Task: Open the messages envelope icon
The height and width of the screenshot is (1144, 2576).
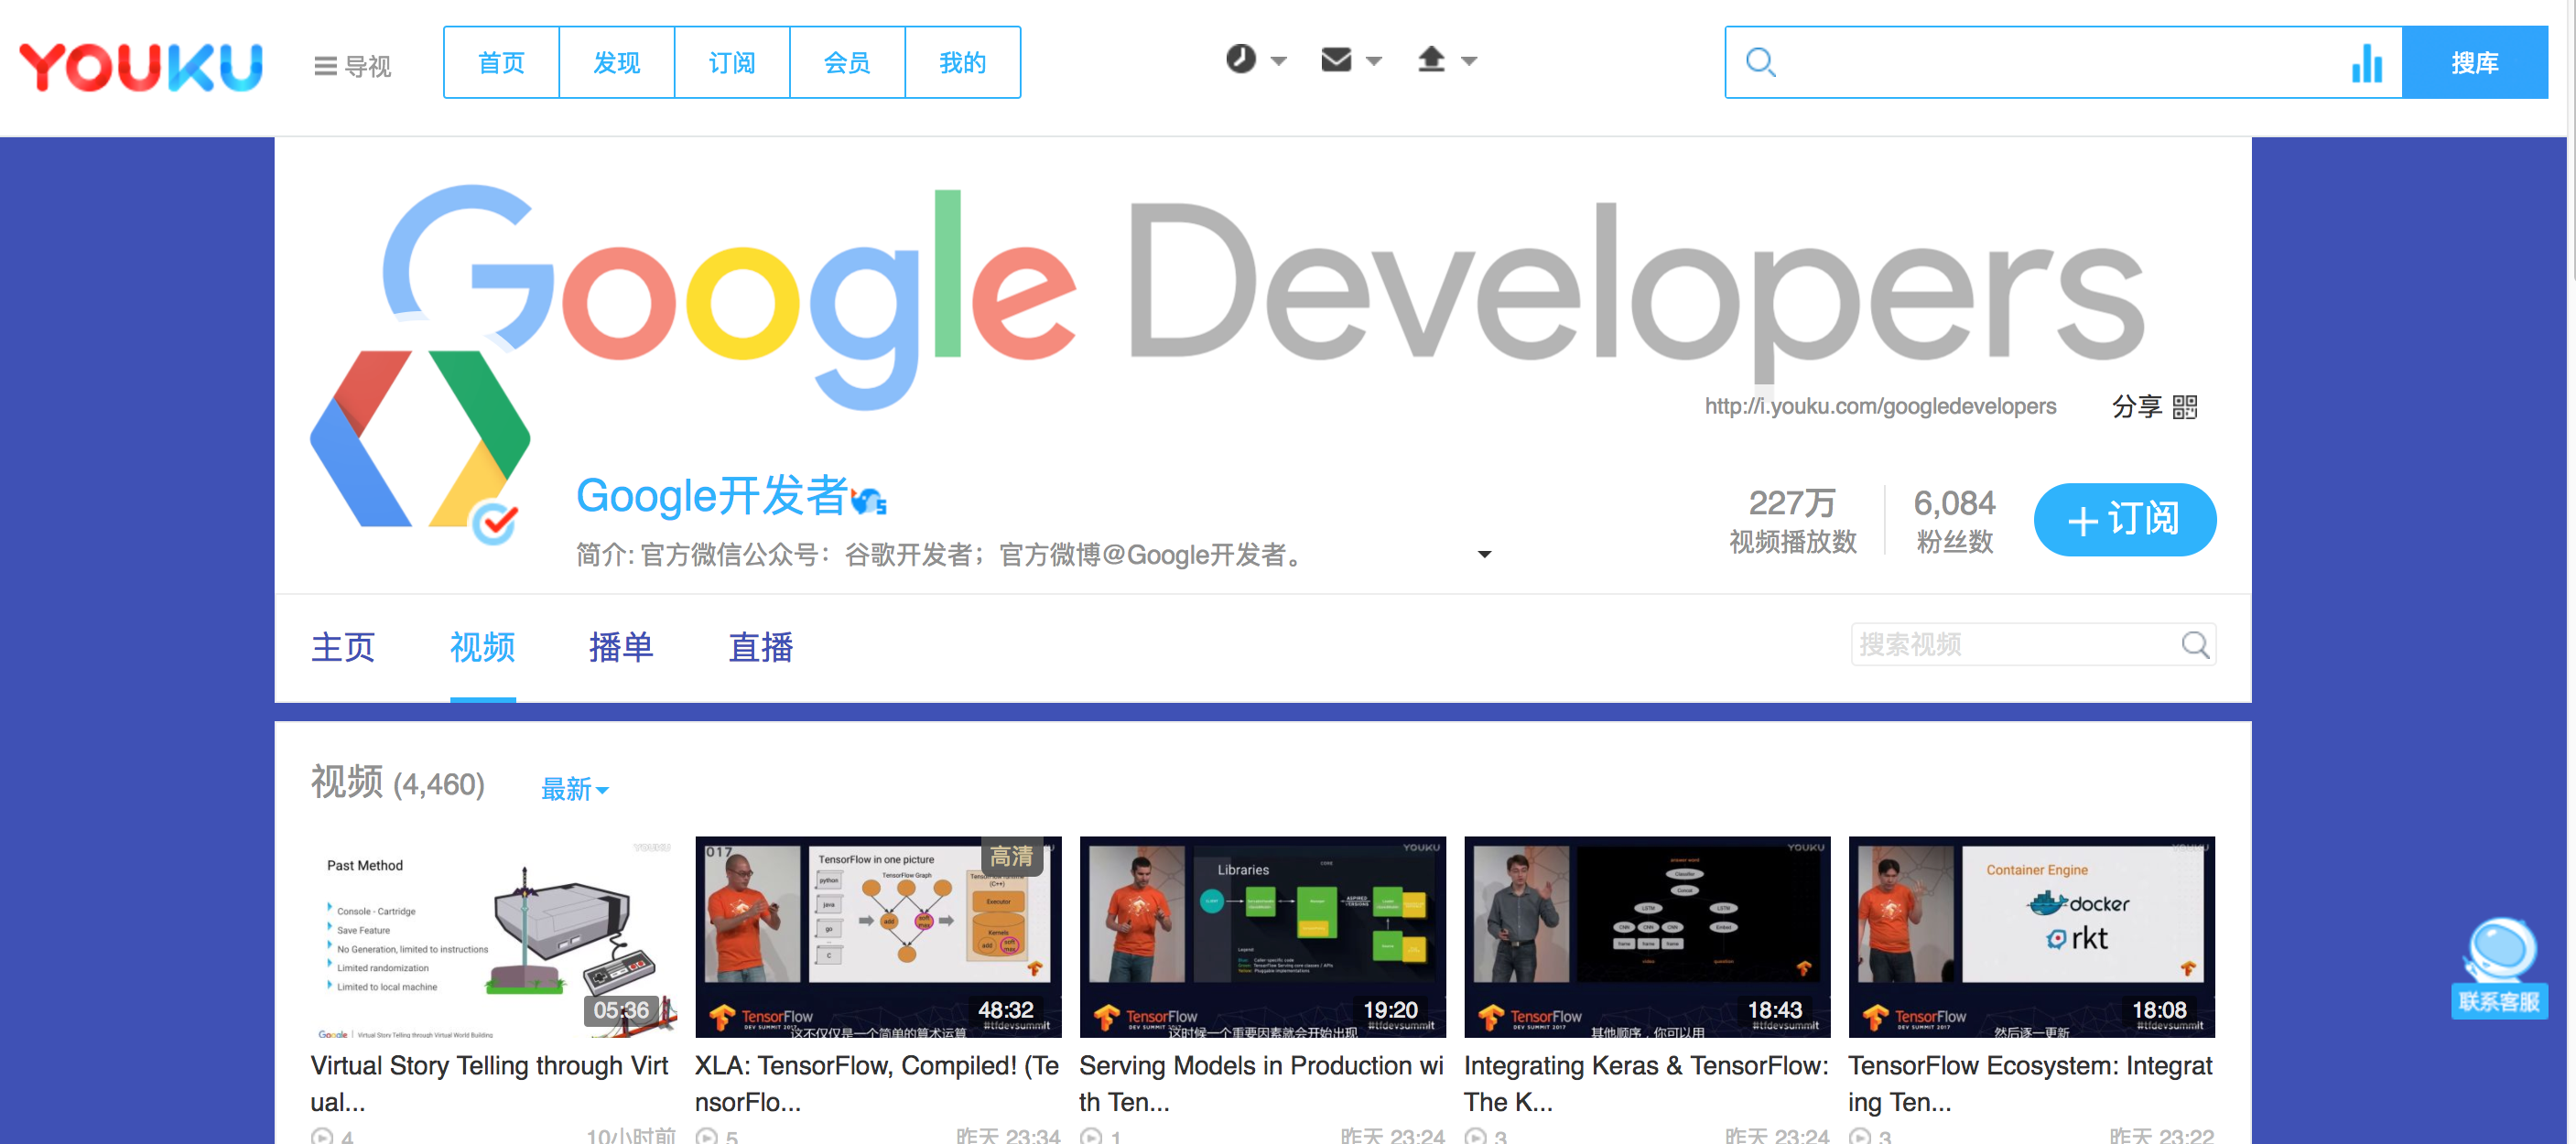Action: (x=1336, y=60)
